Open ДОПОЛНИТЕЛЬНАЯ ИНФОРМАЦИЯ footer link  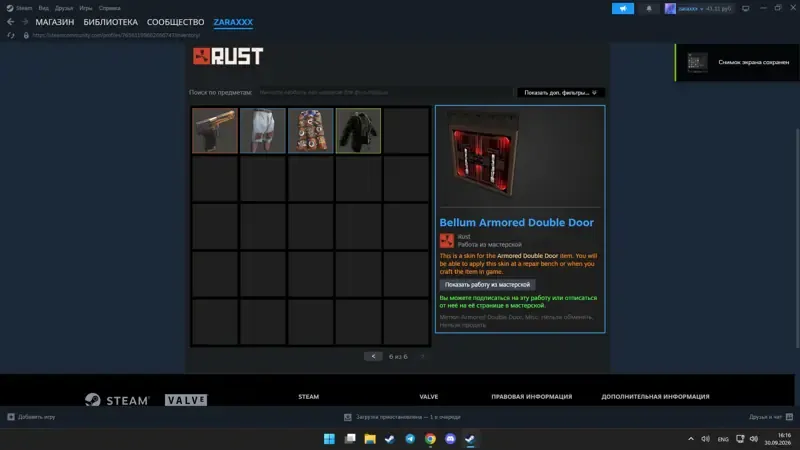(655, 396)
